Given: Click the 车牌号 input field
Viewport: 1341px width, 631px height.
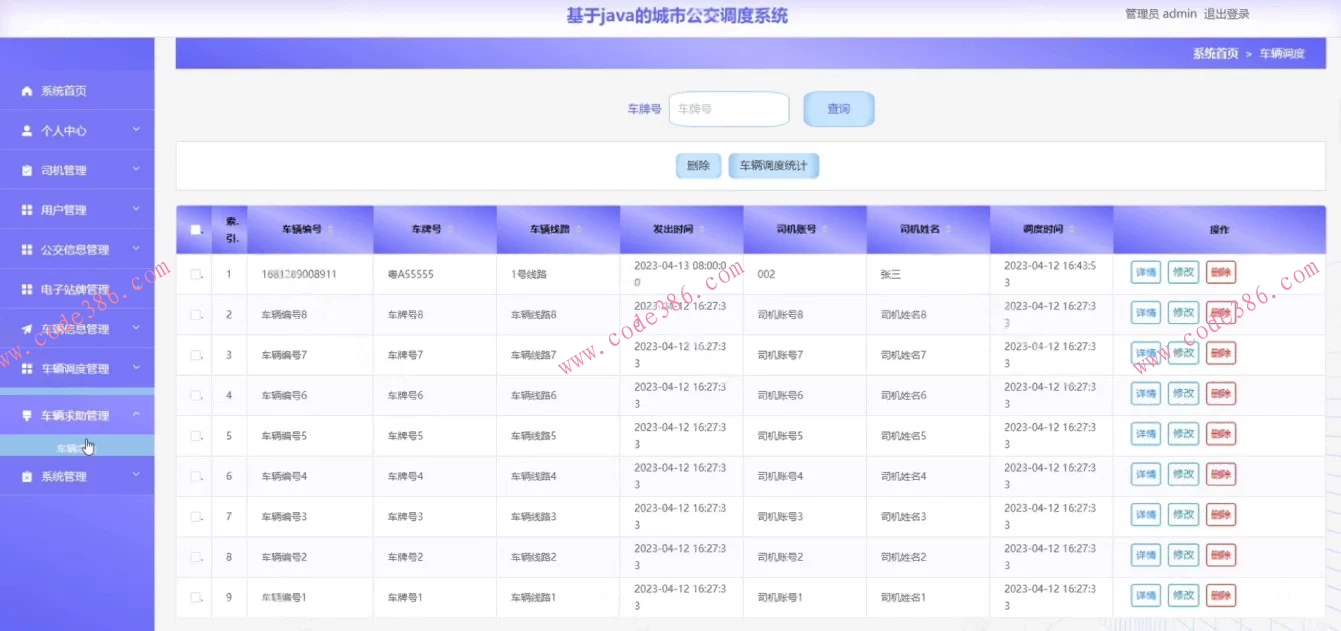Looking at the screenshot, I should click(x=728, y=109).
